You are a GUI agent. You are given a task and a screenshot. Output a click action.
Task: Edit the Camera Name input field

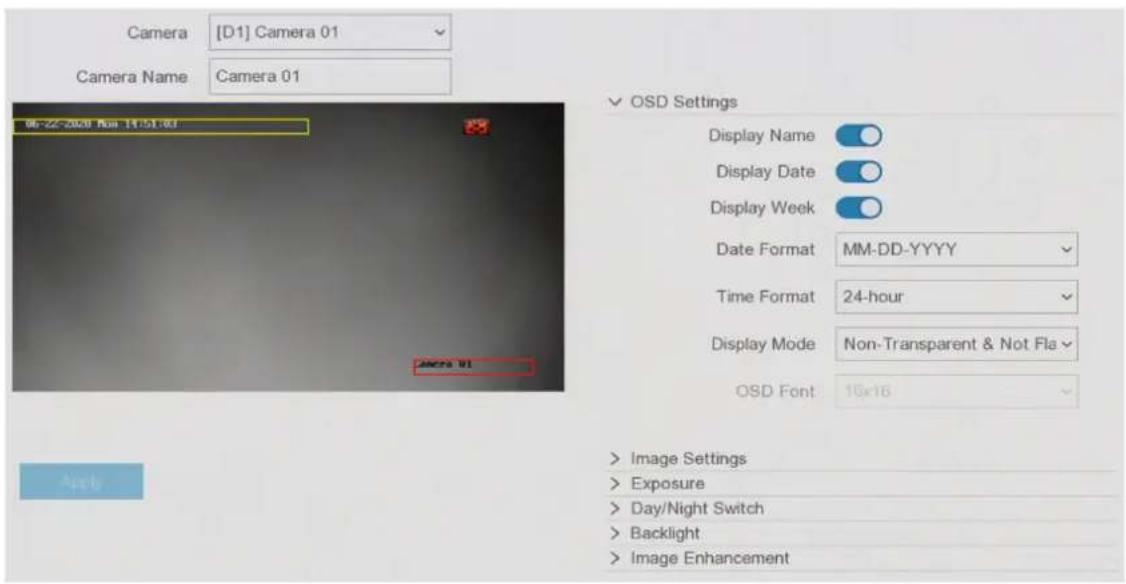coord(330,76)
